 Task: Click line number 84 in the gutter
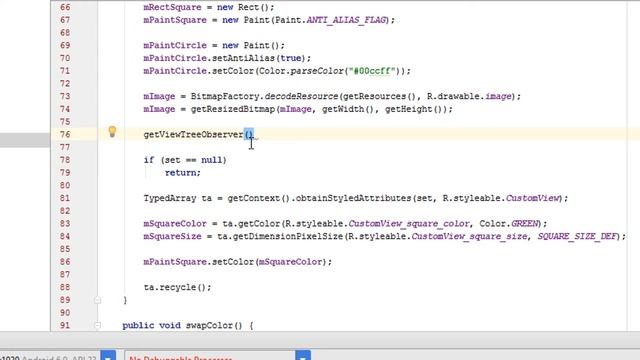65,236
